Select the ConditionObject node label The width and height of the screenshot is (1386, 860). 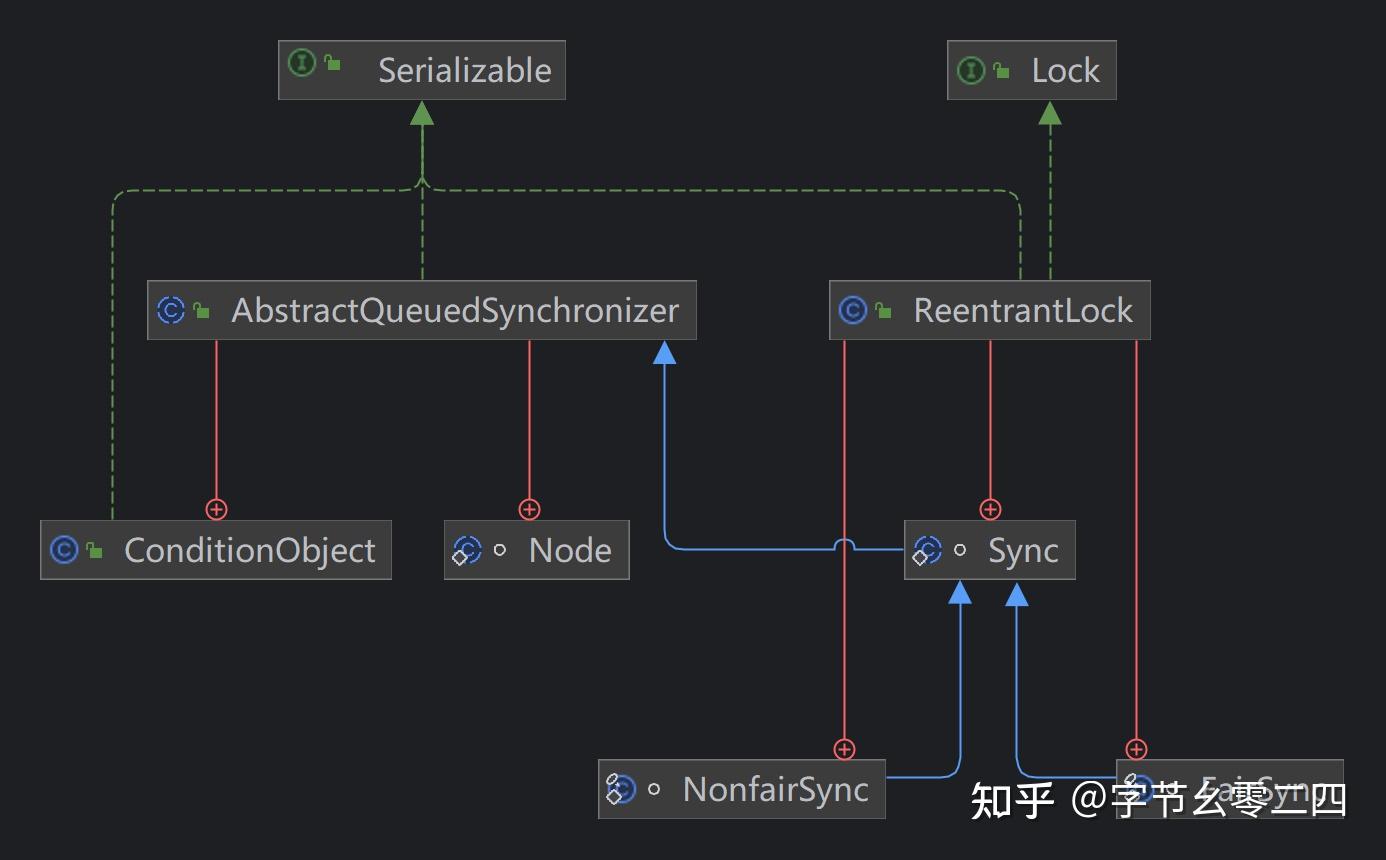[x=249, y=550]
